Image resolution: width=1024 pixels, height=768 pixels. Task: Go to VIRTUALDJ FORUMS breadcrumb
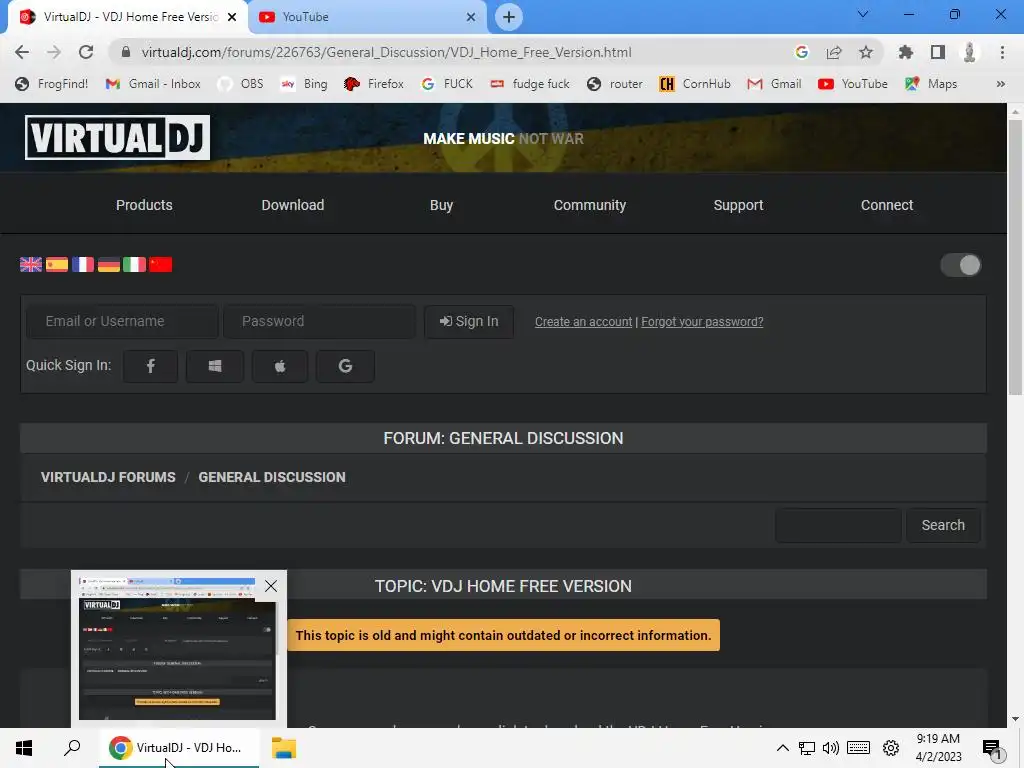coord(108,477)
